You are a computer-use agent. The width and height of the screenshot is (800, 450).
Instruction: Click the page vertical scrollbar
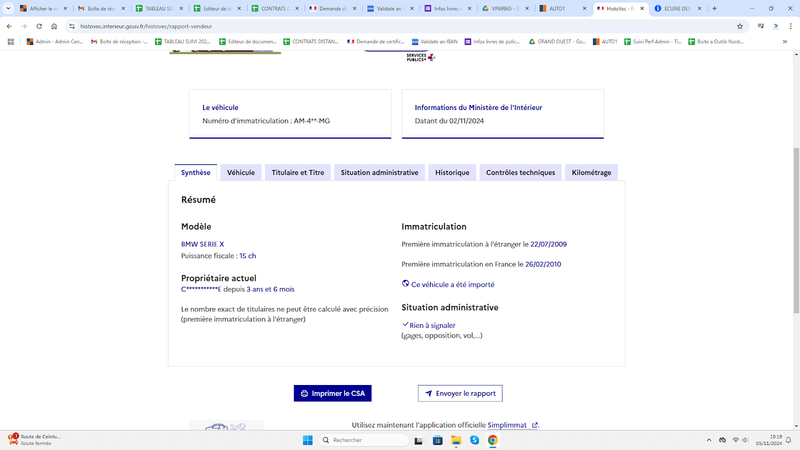click(x=796, y=230)
